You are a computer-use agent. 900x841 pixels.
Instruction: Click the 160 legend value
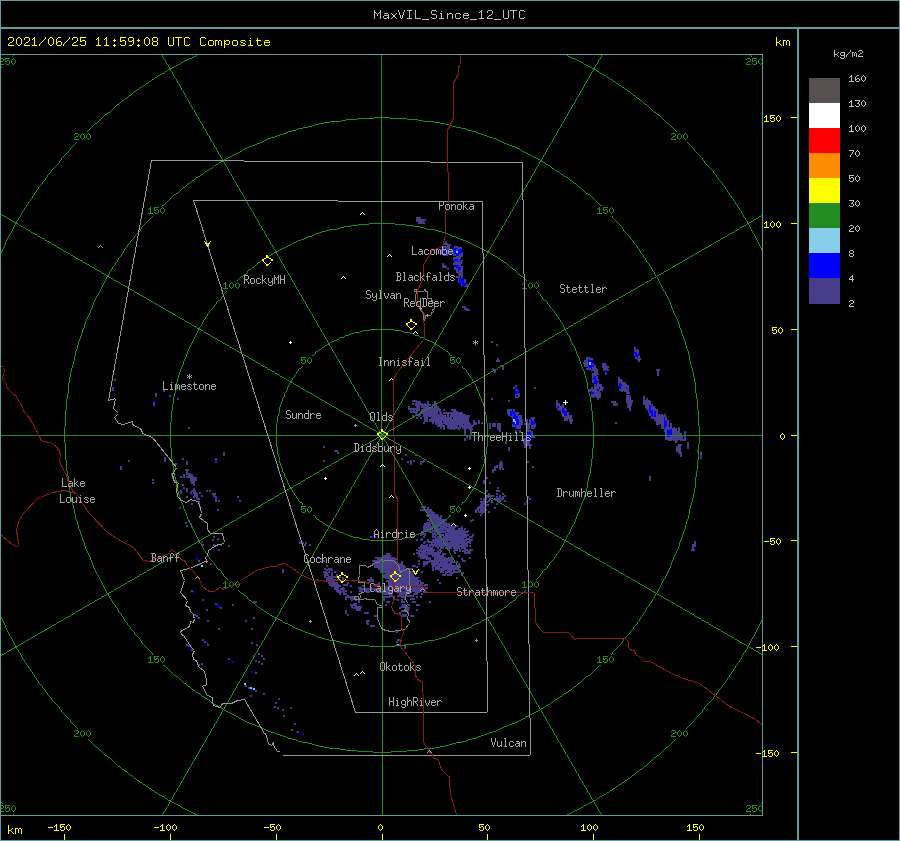pyautogui.click(x=857, y=79)
